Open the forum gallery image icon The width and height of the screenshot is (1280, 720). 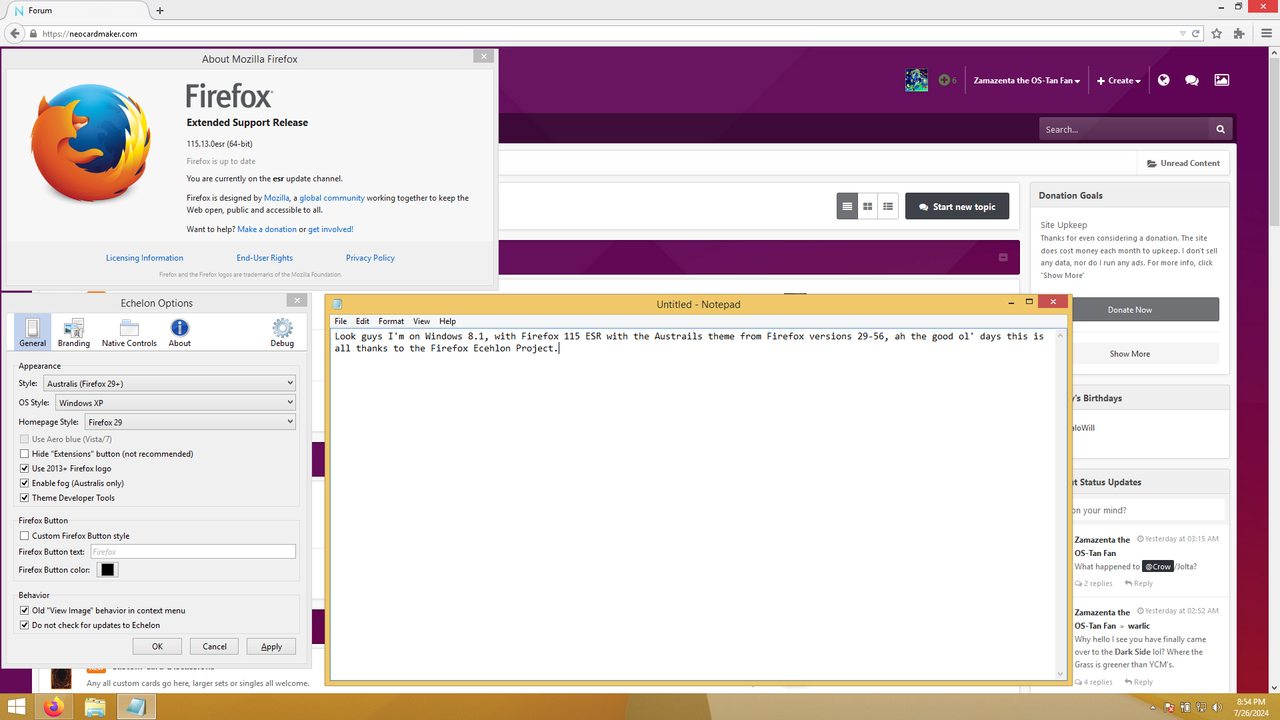click(x=1221, y=79)
